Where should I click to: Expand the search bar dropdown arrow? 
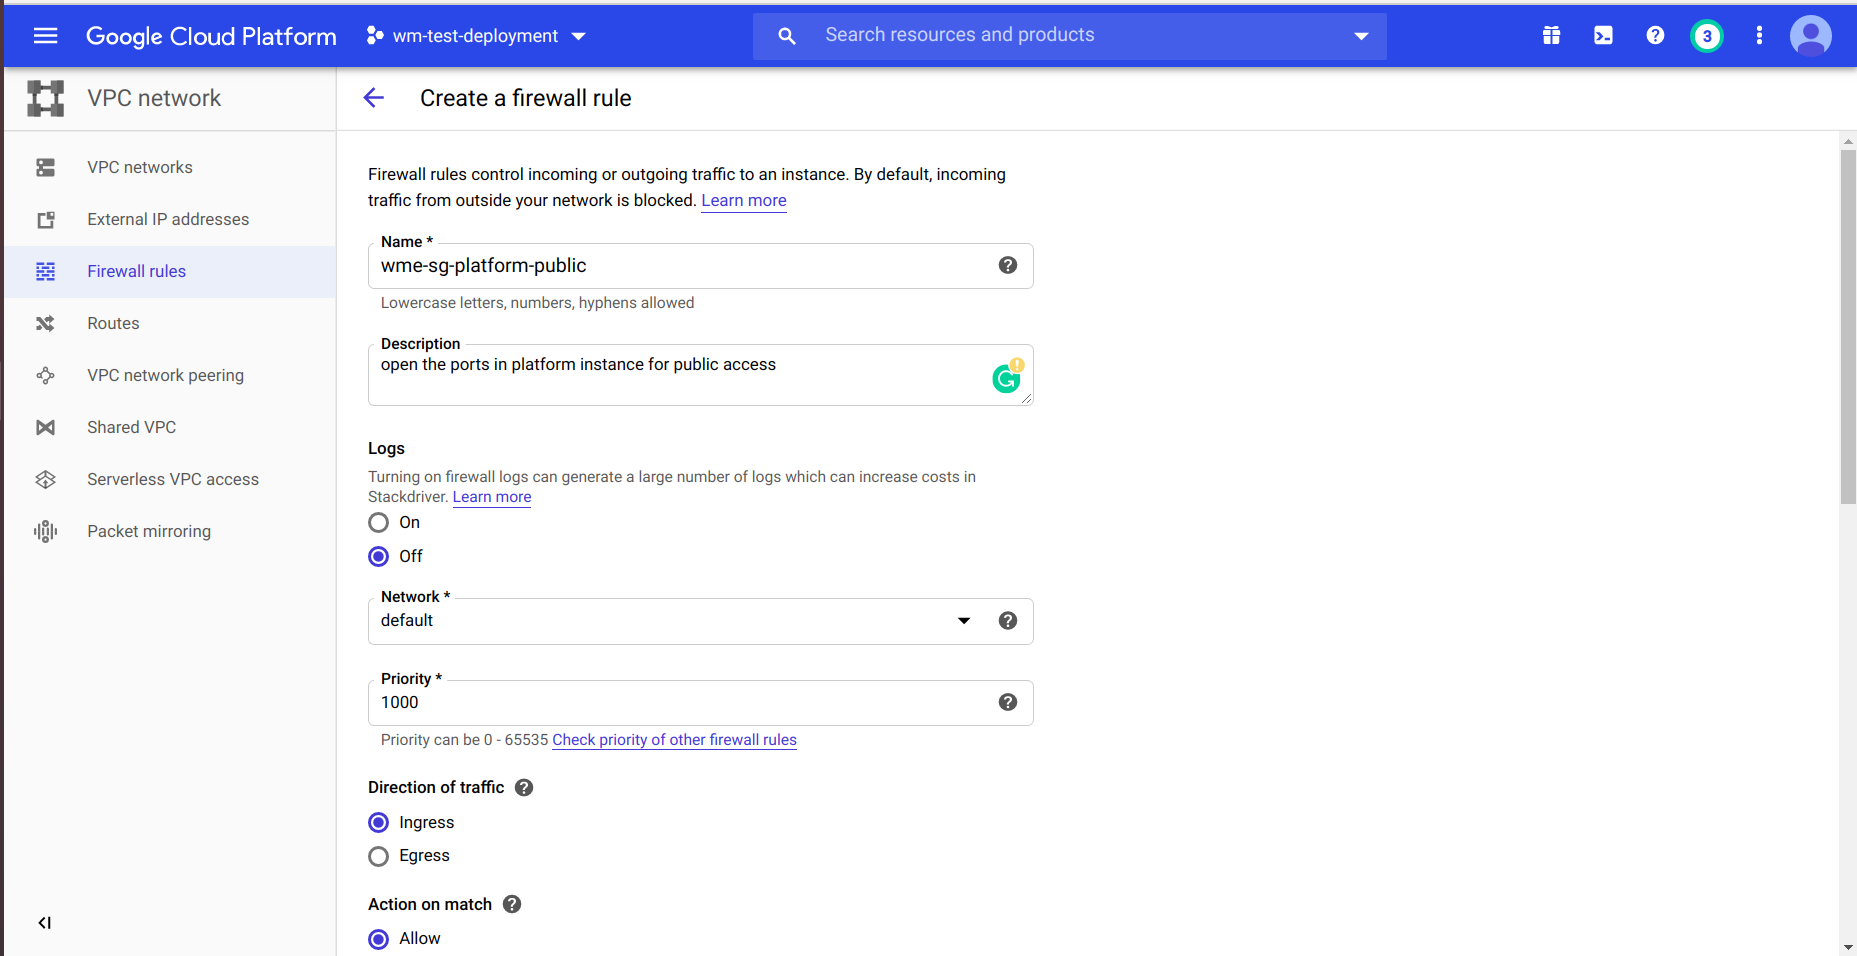tap(1360, 36)
